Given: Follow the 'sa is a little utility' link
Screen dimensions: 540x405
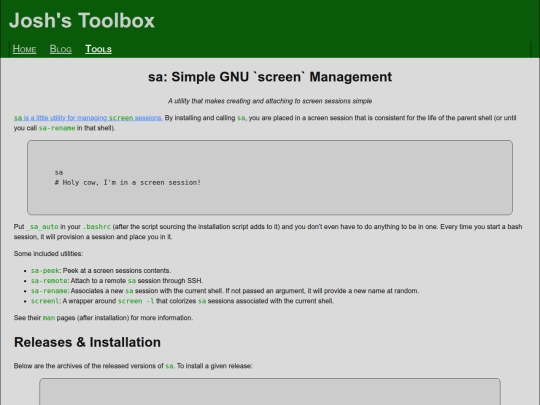Looking at the screenshot, I should [x=88, y=118].
